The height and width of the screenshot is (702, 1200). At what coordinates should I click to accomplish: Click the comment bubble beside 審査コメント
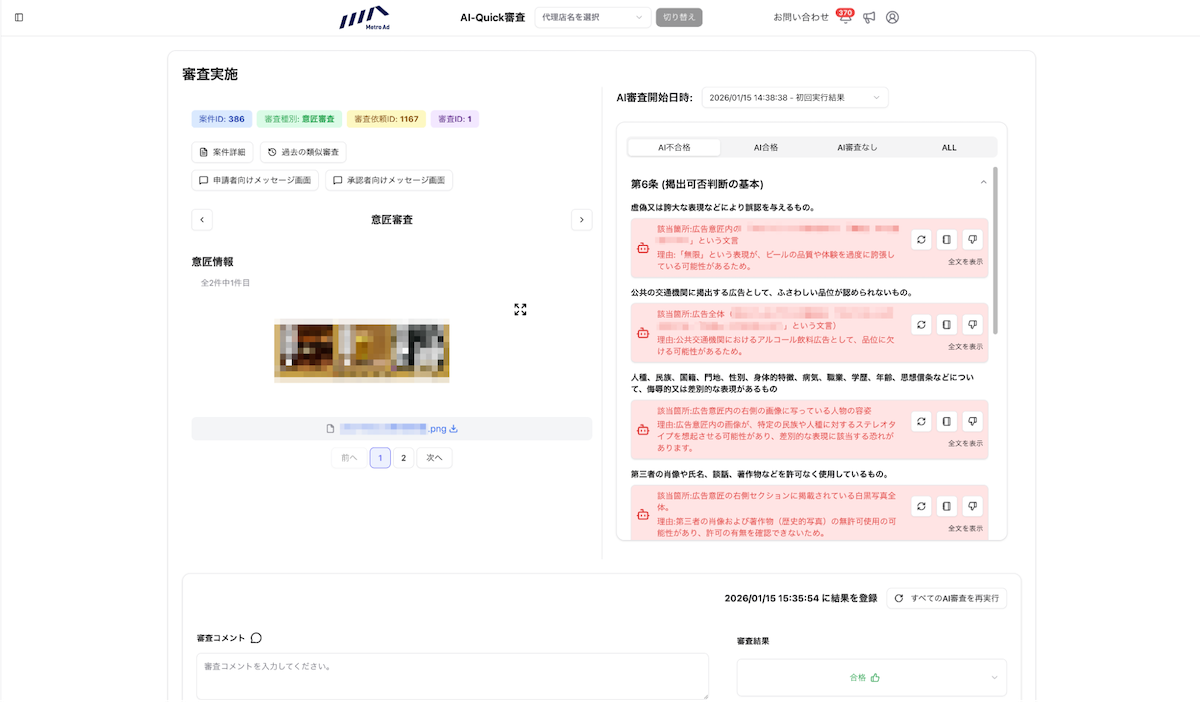[x=256, y=638]
